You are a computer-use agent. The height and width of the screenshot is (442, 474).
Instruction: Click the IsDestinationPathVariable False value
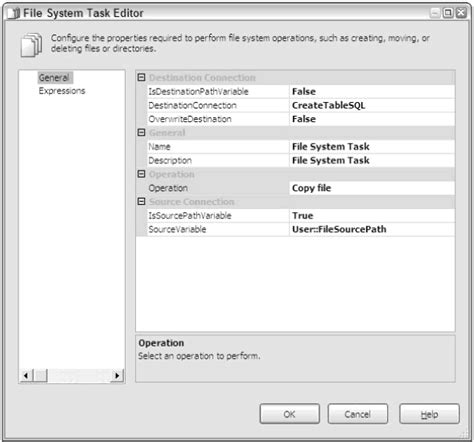372,91
